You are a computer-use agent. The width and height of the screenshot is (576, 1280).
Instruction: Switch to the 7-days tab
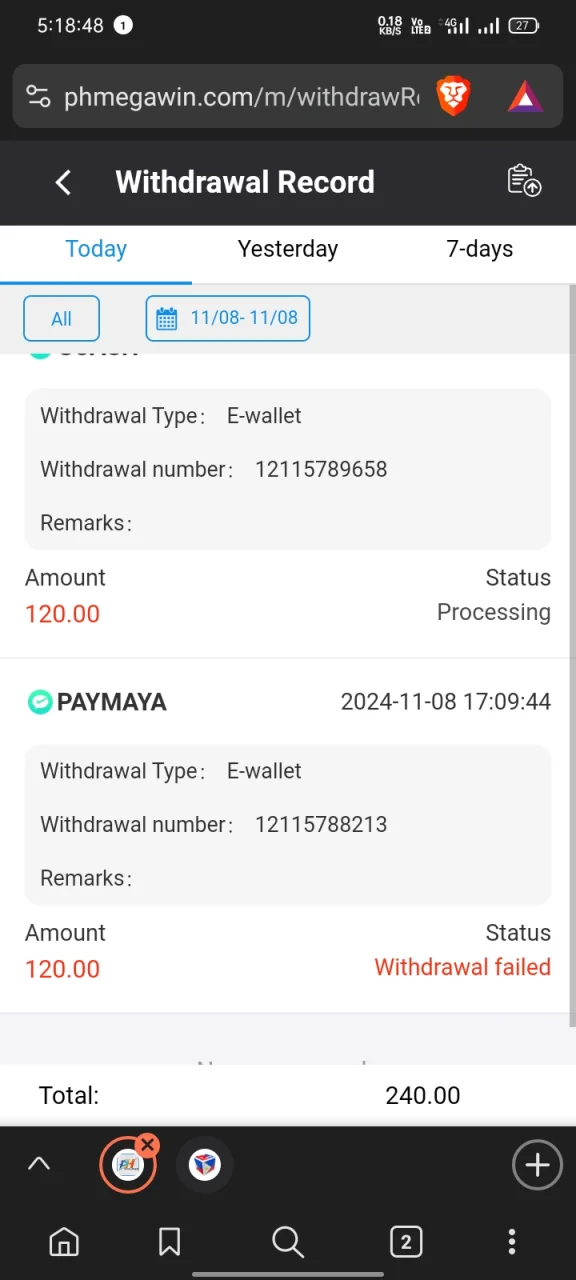pos(480,249)
